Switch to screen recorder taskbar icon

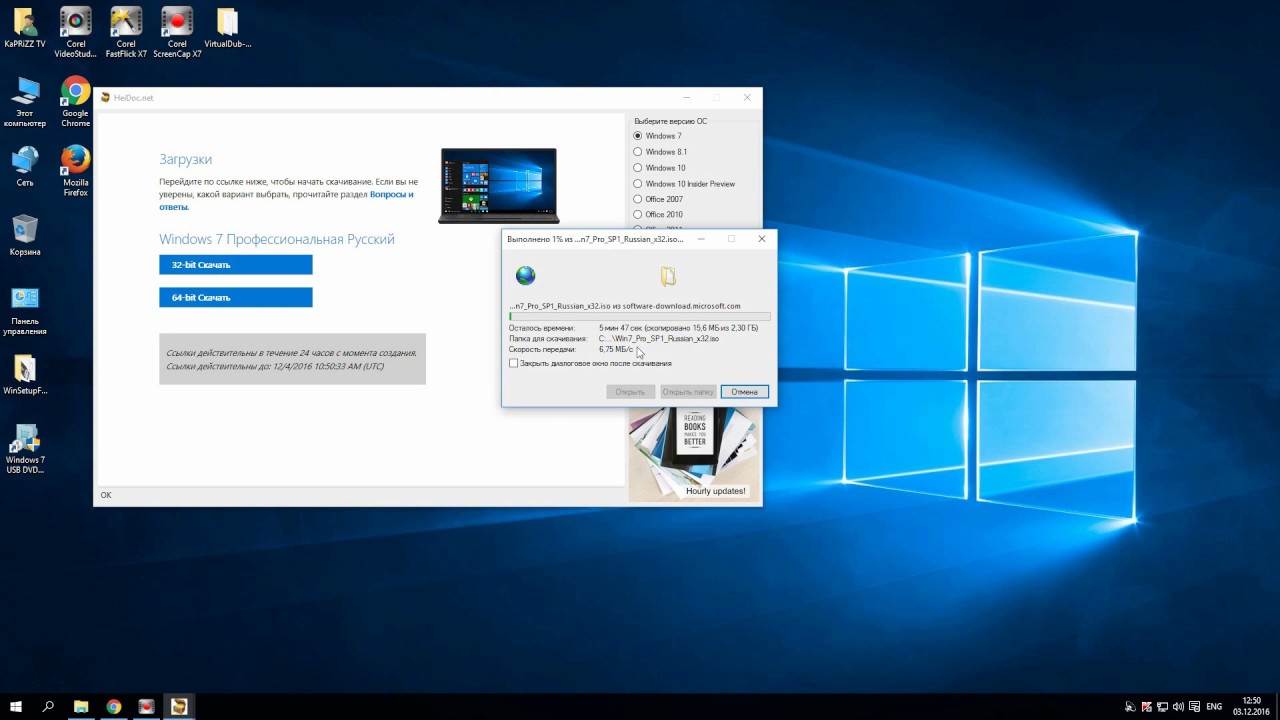click(x=146, y=706)
